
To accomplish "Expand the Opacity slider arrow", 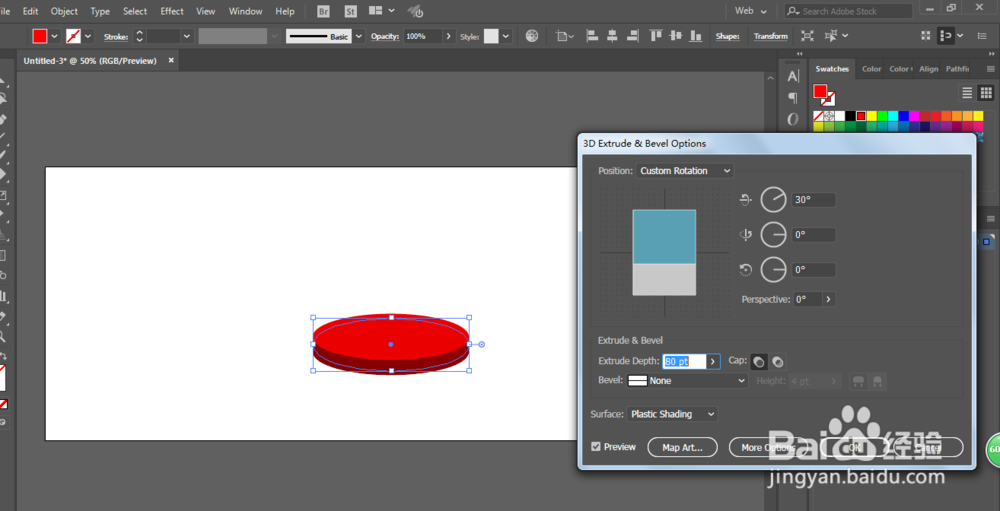I will (448, 36).
